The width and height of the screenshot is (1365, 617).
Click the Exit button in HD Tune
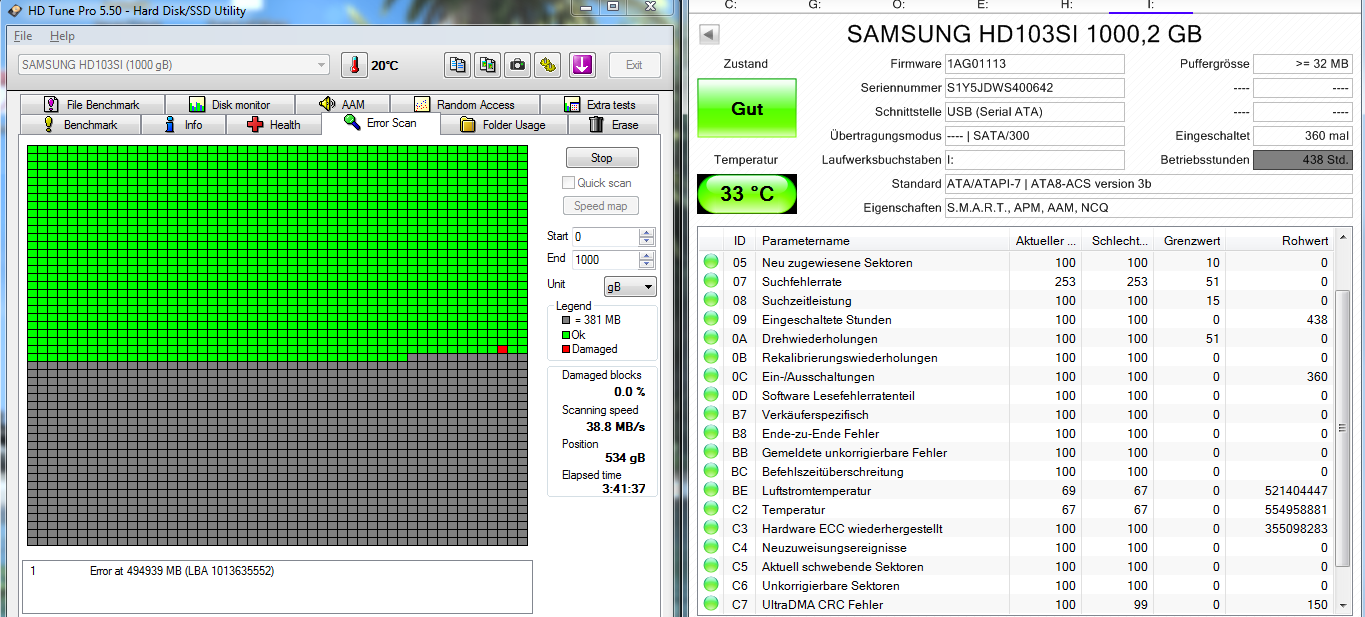pyautogui.click(x=634, y=65)
